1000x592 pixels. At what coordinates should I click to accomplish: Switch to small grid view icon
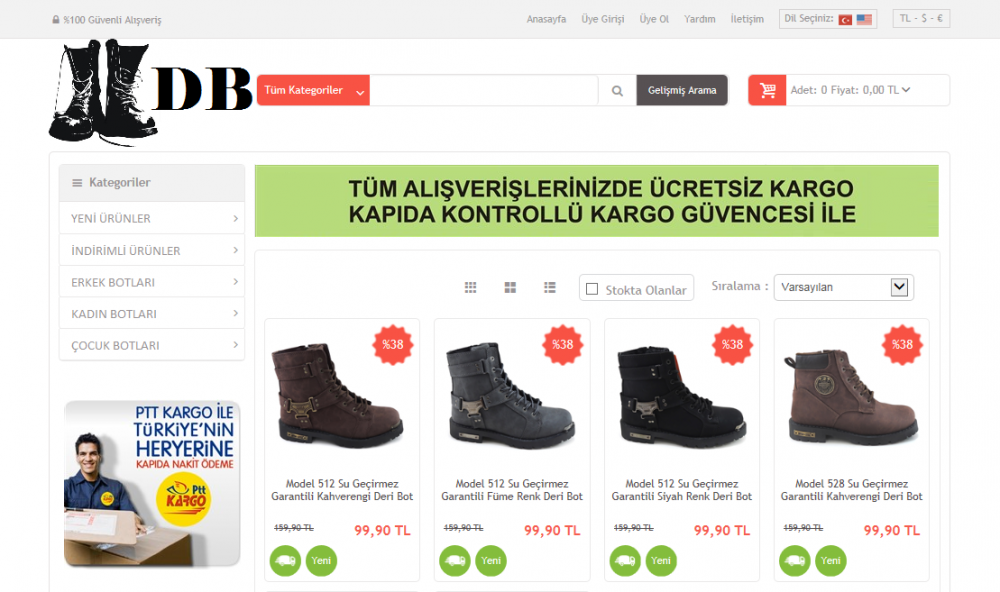tap(471, 288)
